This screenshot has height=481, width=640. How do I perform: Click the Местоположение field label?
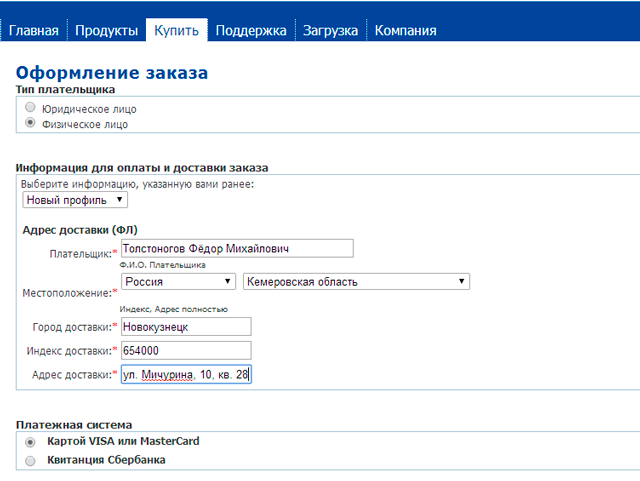[68, 293]
